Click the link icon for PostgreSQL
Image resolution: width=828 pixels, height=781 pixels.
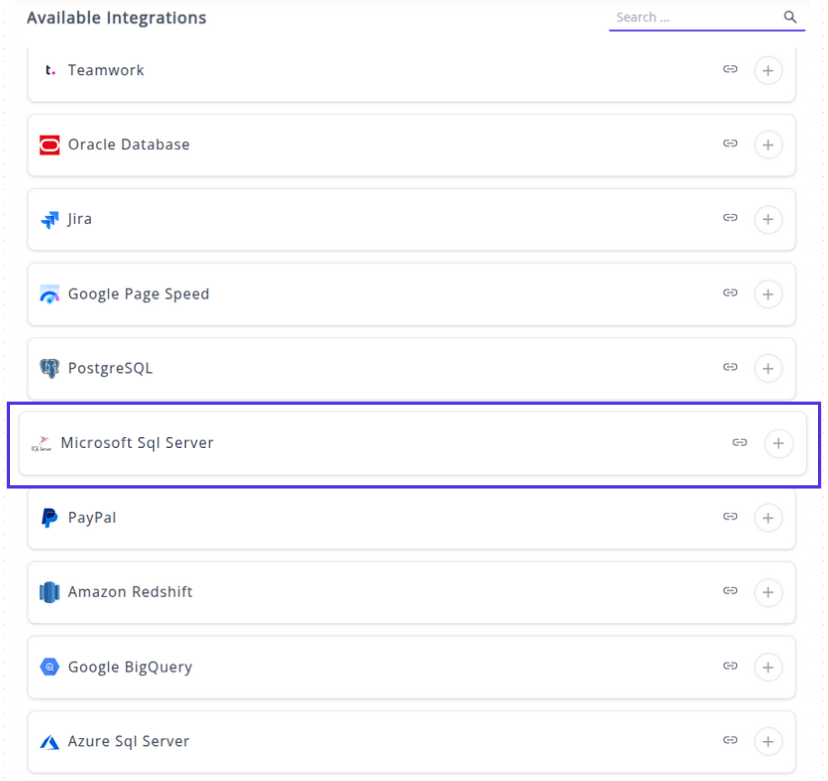point(730,368)
